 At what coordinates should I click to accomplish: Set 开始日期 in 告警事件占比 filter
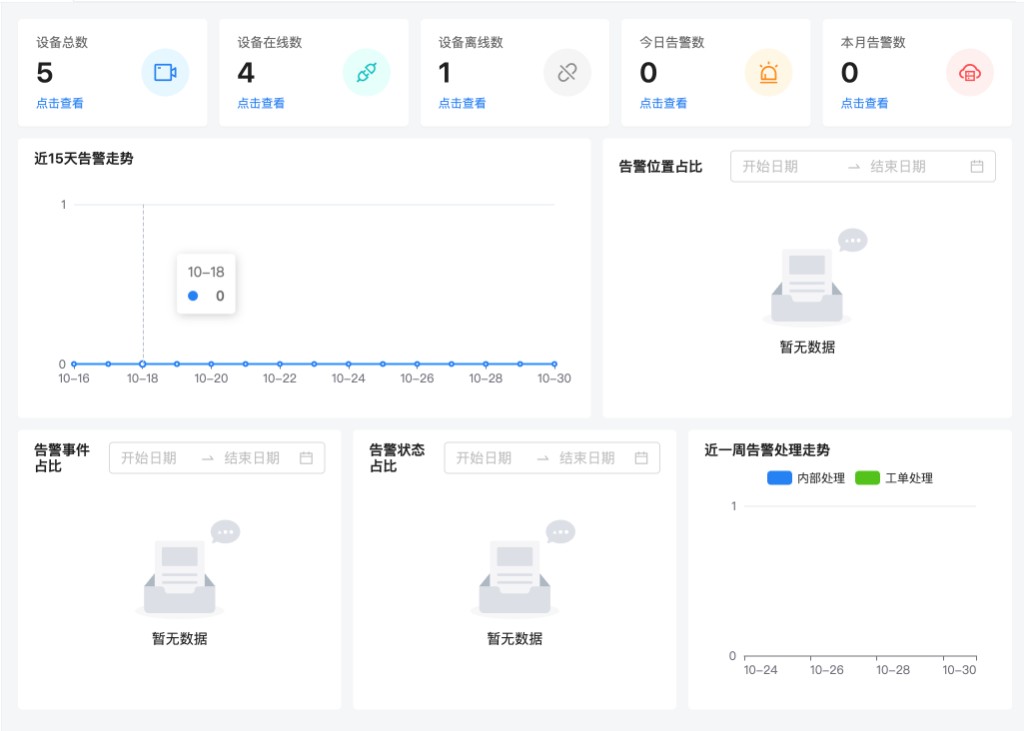(x=149, y=458)
